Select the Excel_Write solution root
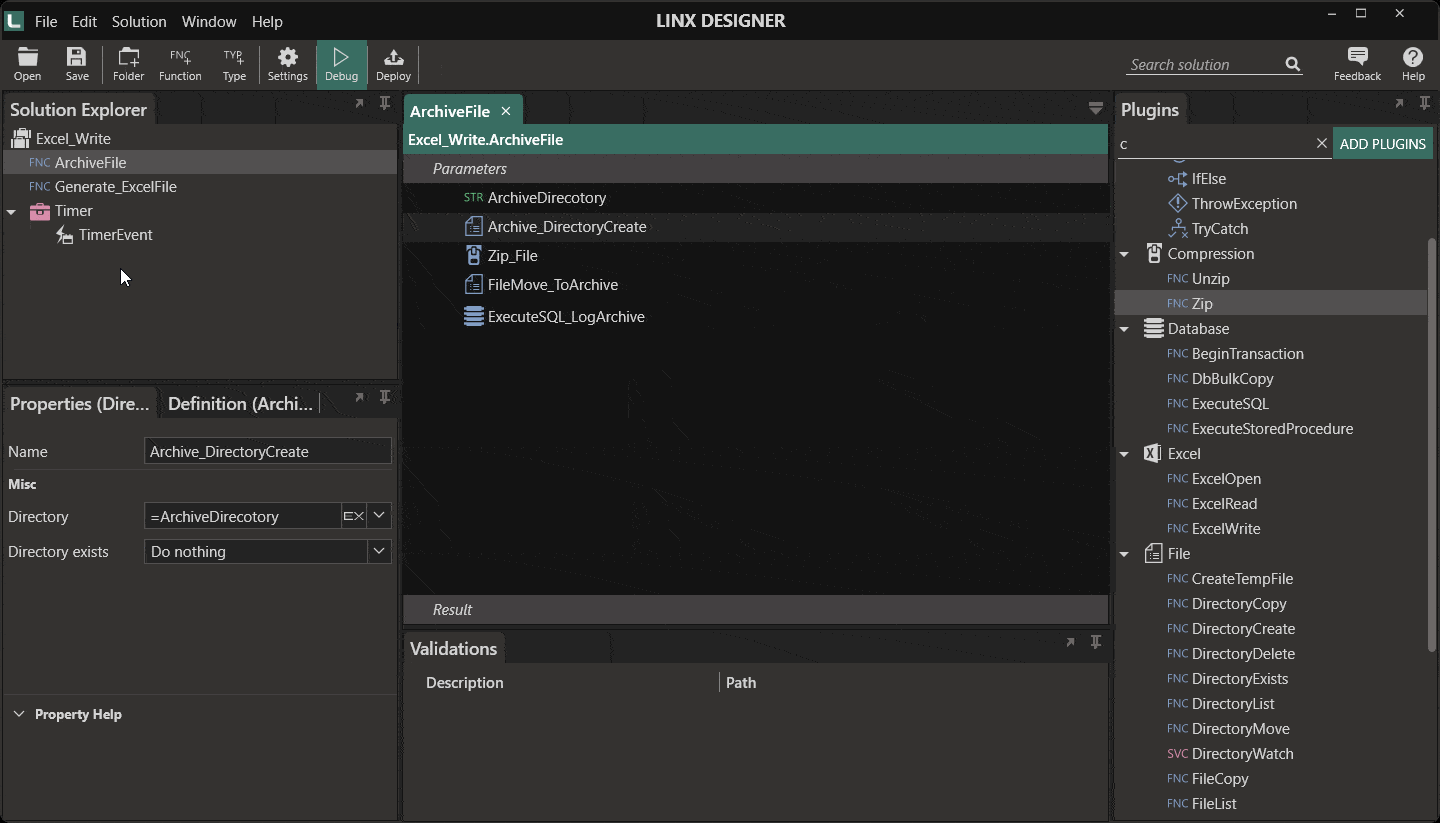 click(x=60, y=139)
